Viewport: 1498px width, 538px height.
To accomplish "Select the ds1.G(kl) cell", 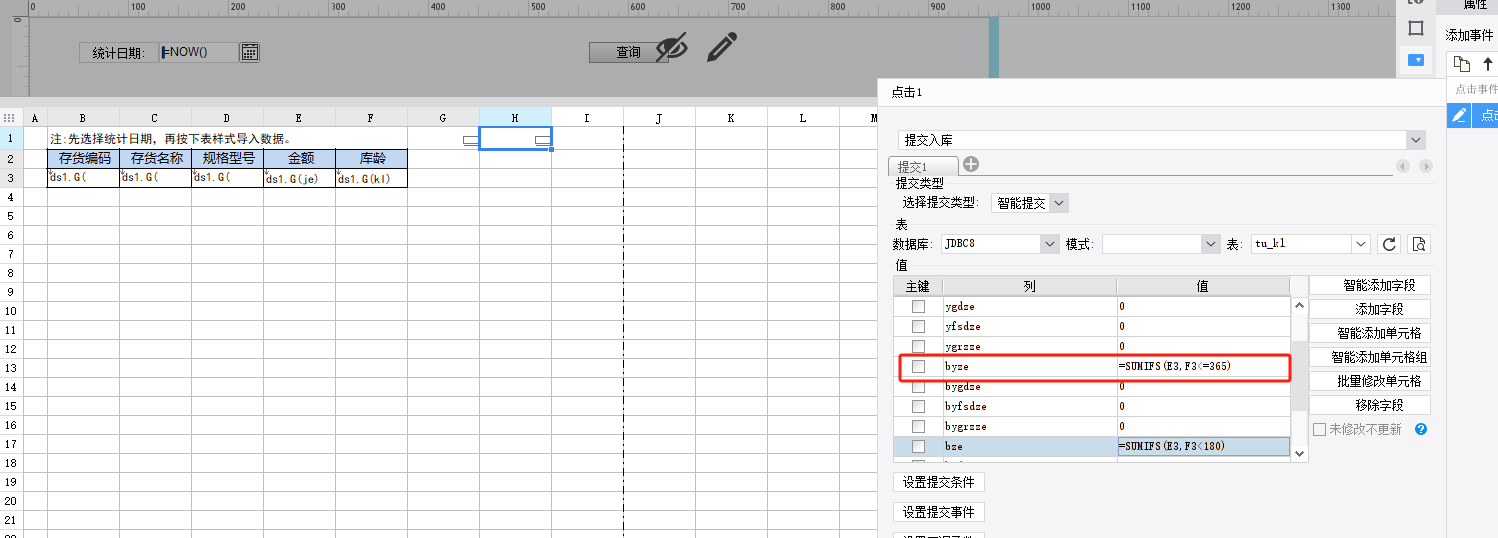I will [372, 178].
